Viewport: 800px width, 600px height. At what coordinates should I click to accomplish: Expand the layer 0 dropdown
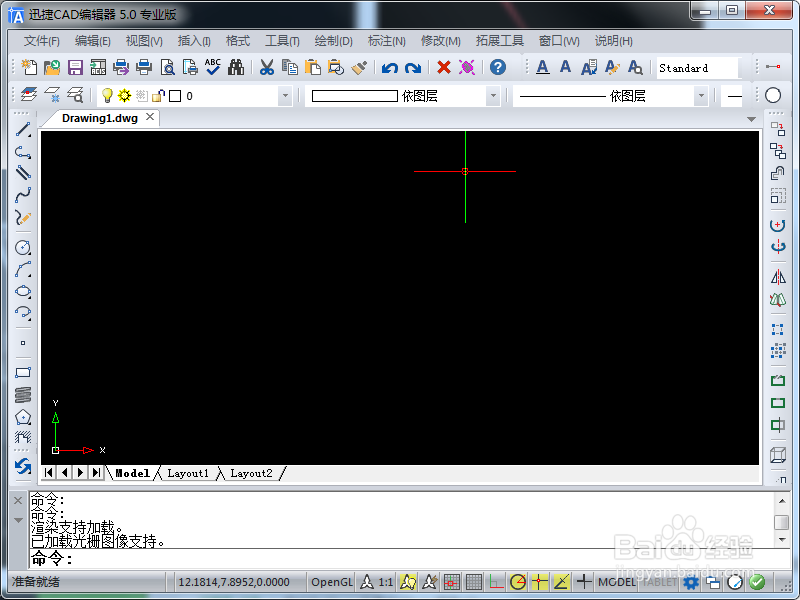point(285,95)
